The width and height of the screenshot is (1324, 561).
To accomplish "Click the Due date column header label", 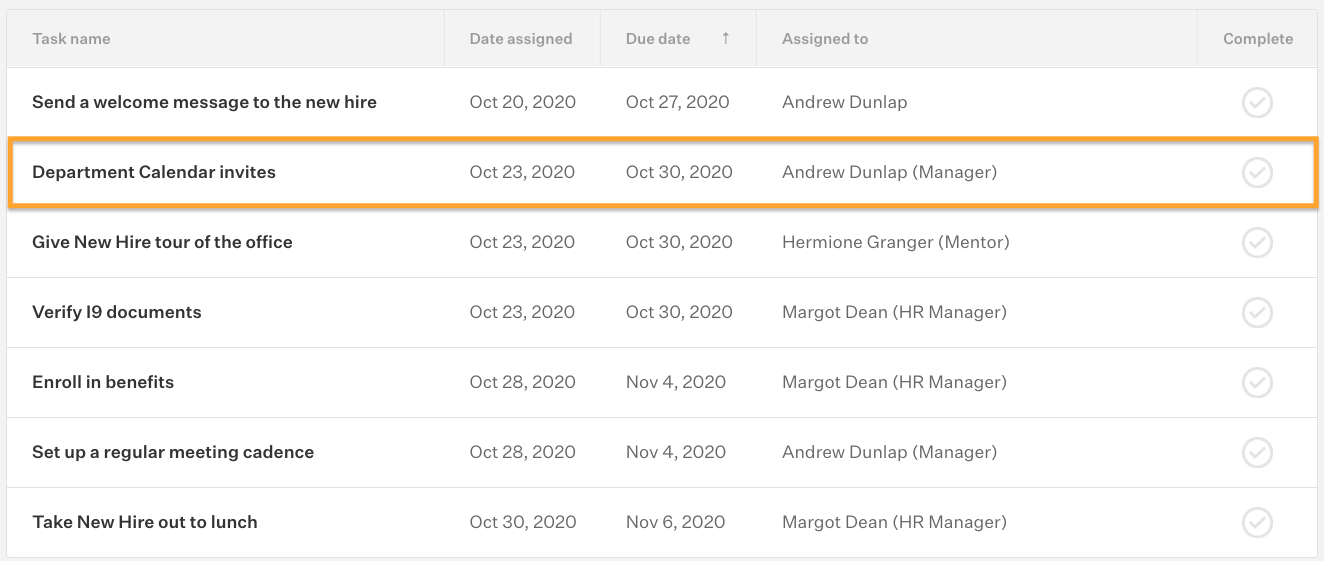I will (x=658, y=39).
